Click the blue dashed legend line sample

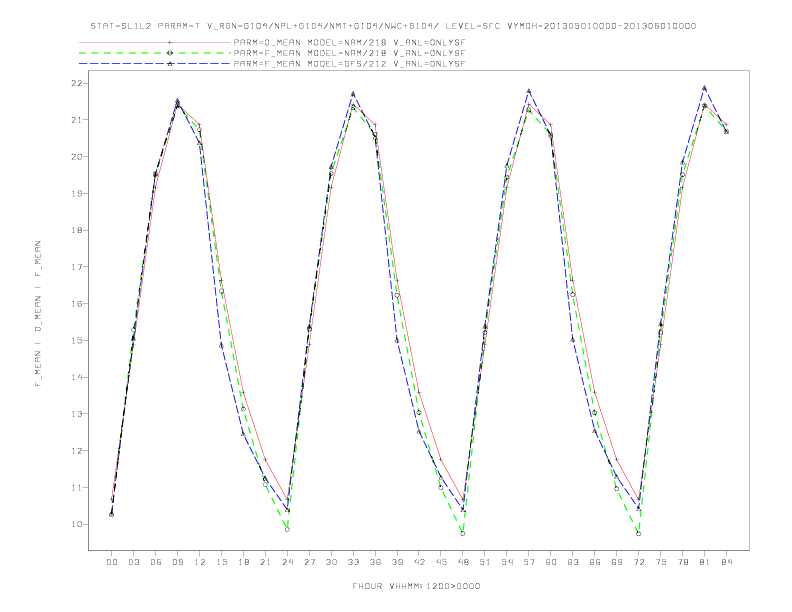click(x=155, y=64)
